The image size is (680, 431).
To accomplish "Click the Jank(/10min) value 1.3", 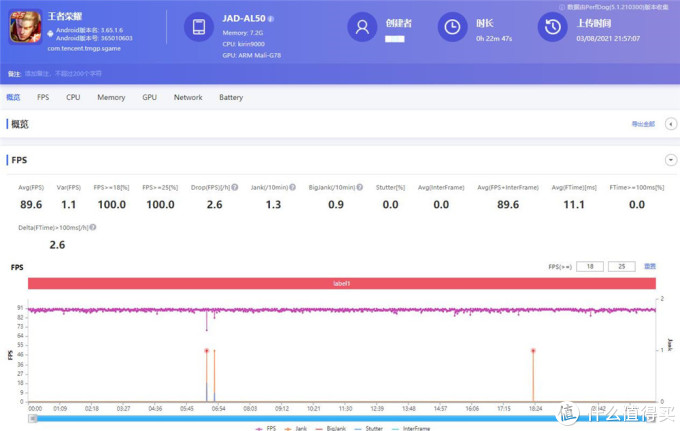I will (273, 204).
